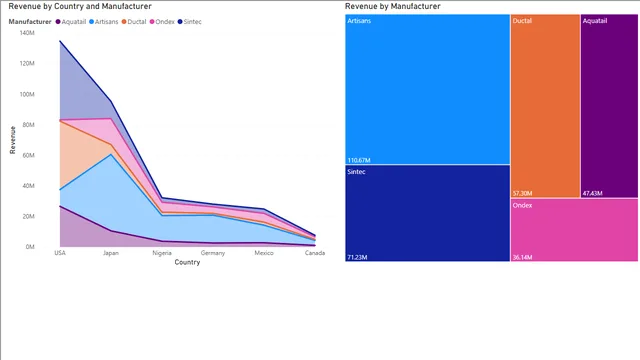Select Aquatail label in chart legend

[73, 22]
